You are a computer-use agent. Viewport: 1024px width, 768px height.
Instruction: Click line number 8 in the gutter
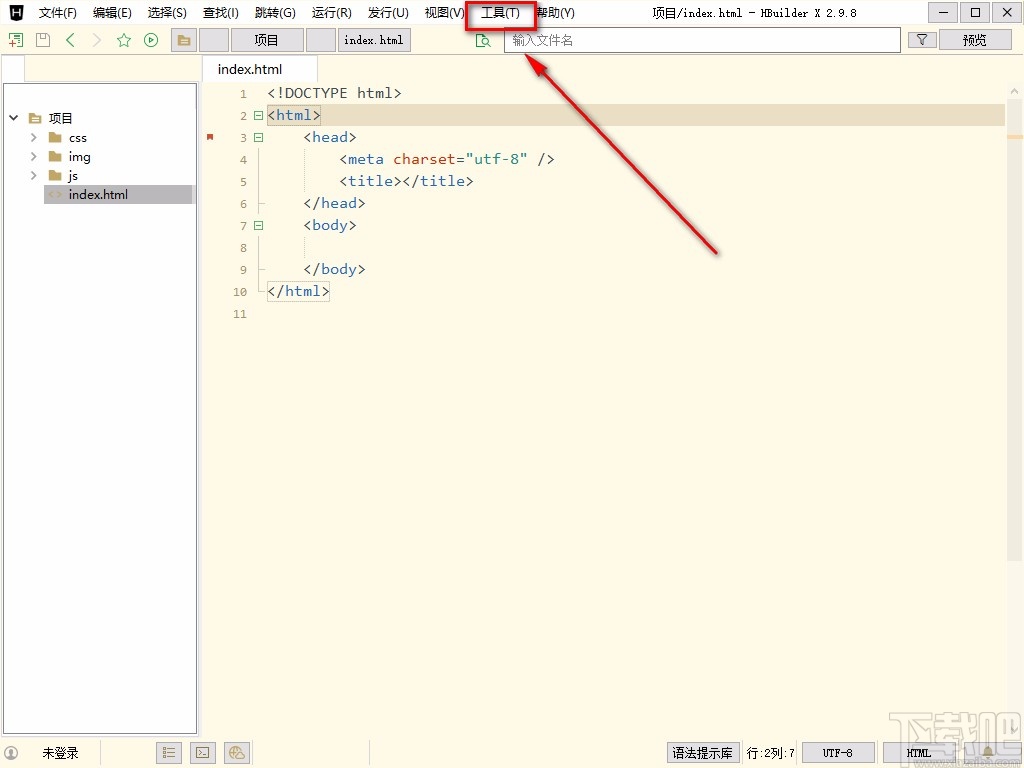tap(243, 248)
